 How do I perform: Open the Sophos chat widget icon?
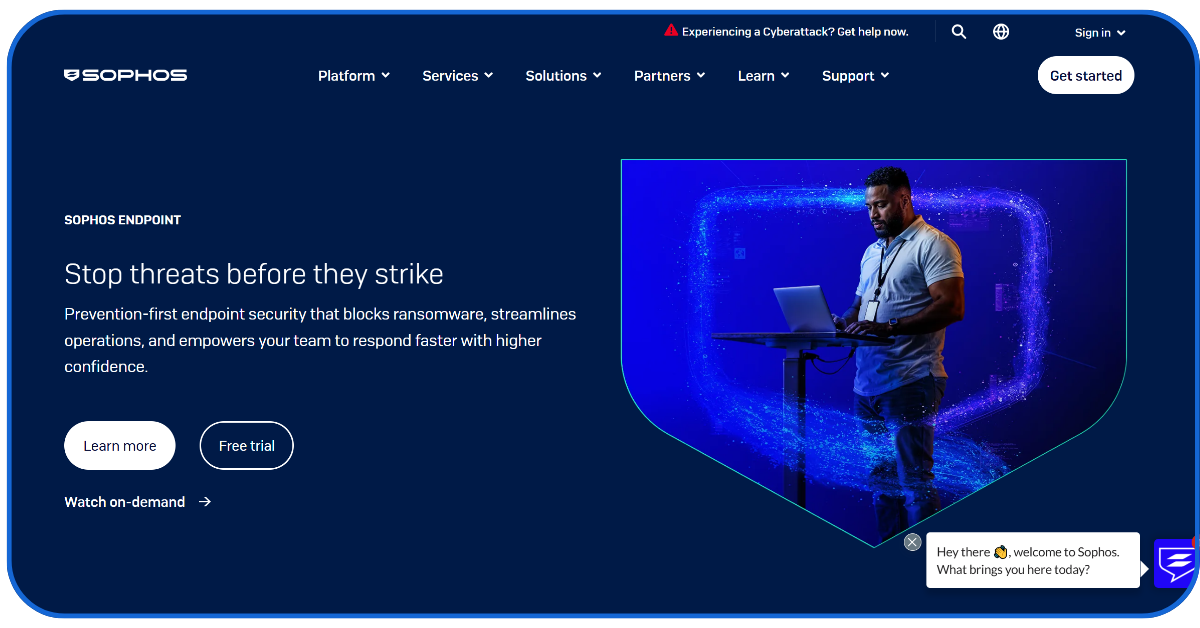coord(1175,563)
